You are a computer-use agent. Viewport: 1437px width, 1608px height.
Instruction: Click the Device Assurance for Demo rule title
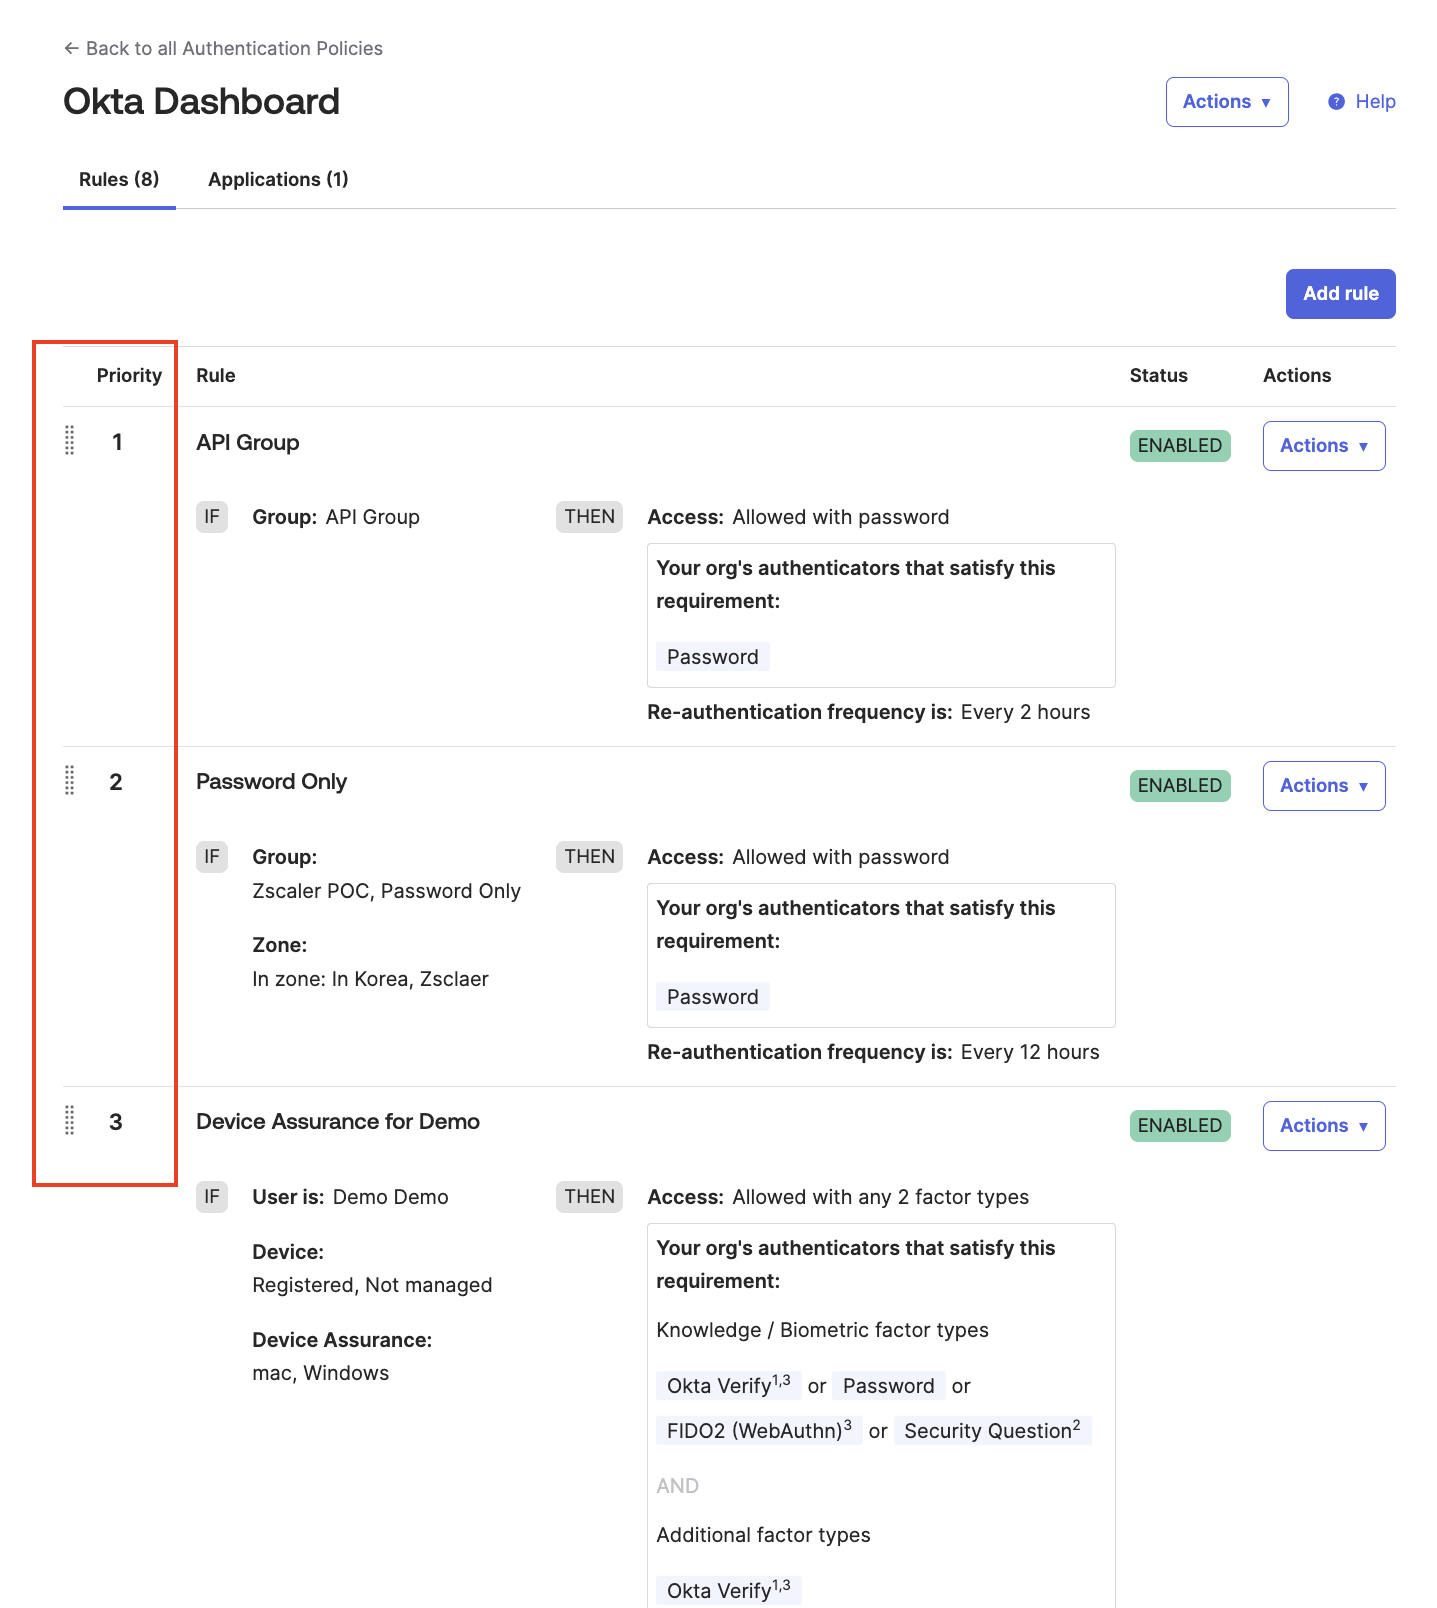pos(338,1121)
